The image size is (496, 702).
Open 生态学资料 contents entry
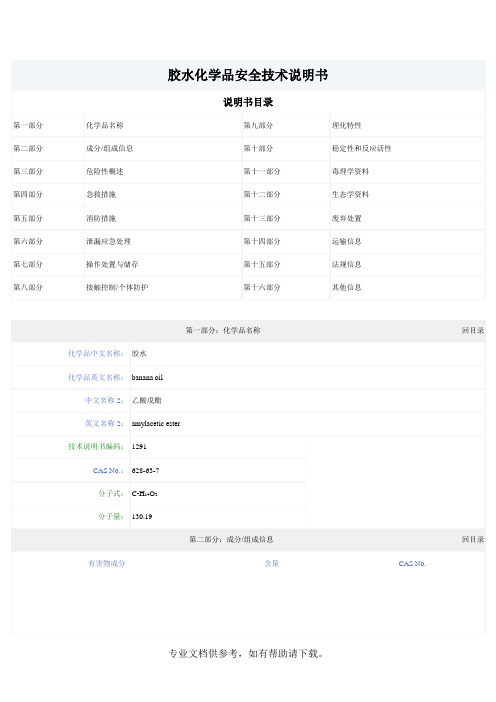[x=351, y=194]
